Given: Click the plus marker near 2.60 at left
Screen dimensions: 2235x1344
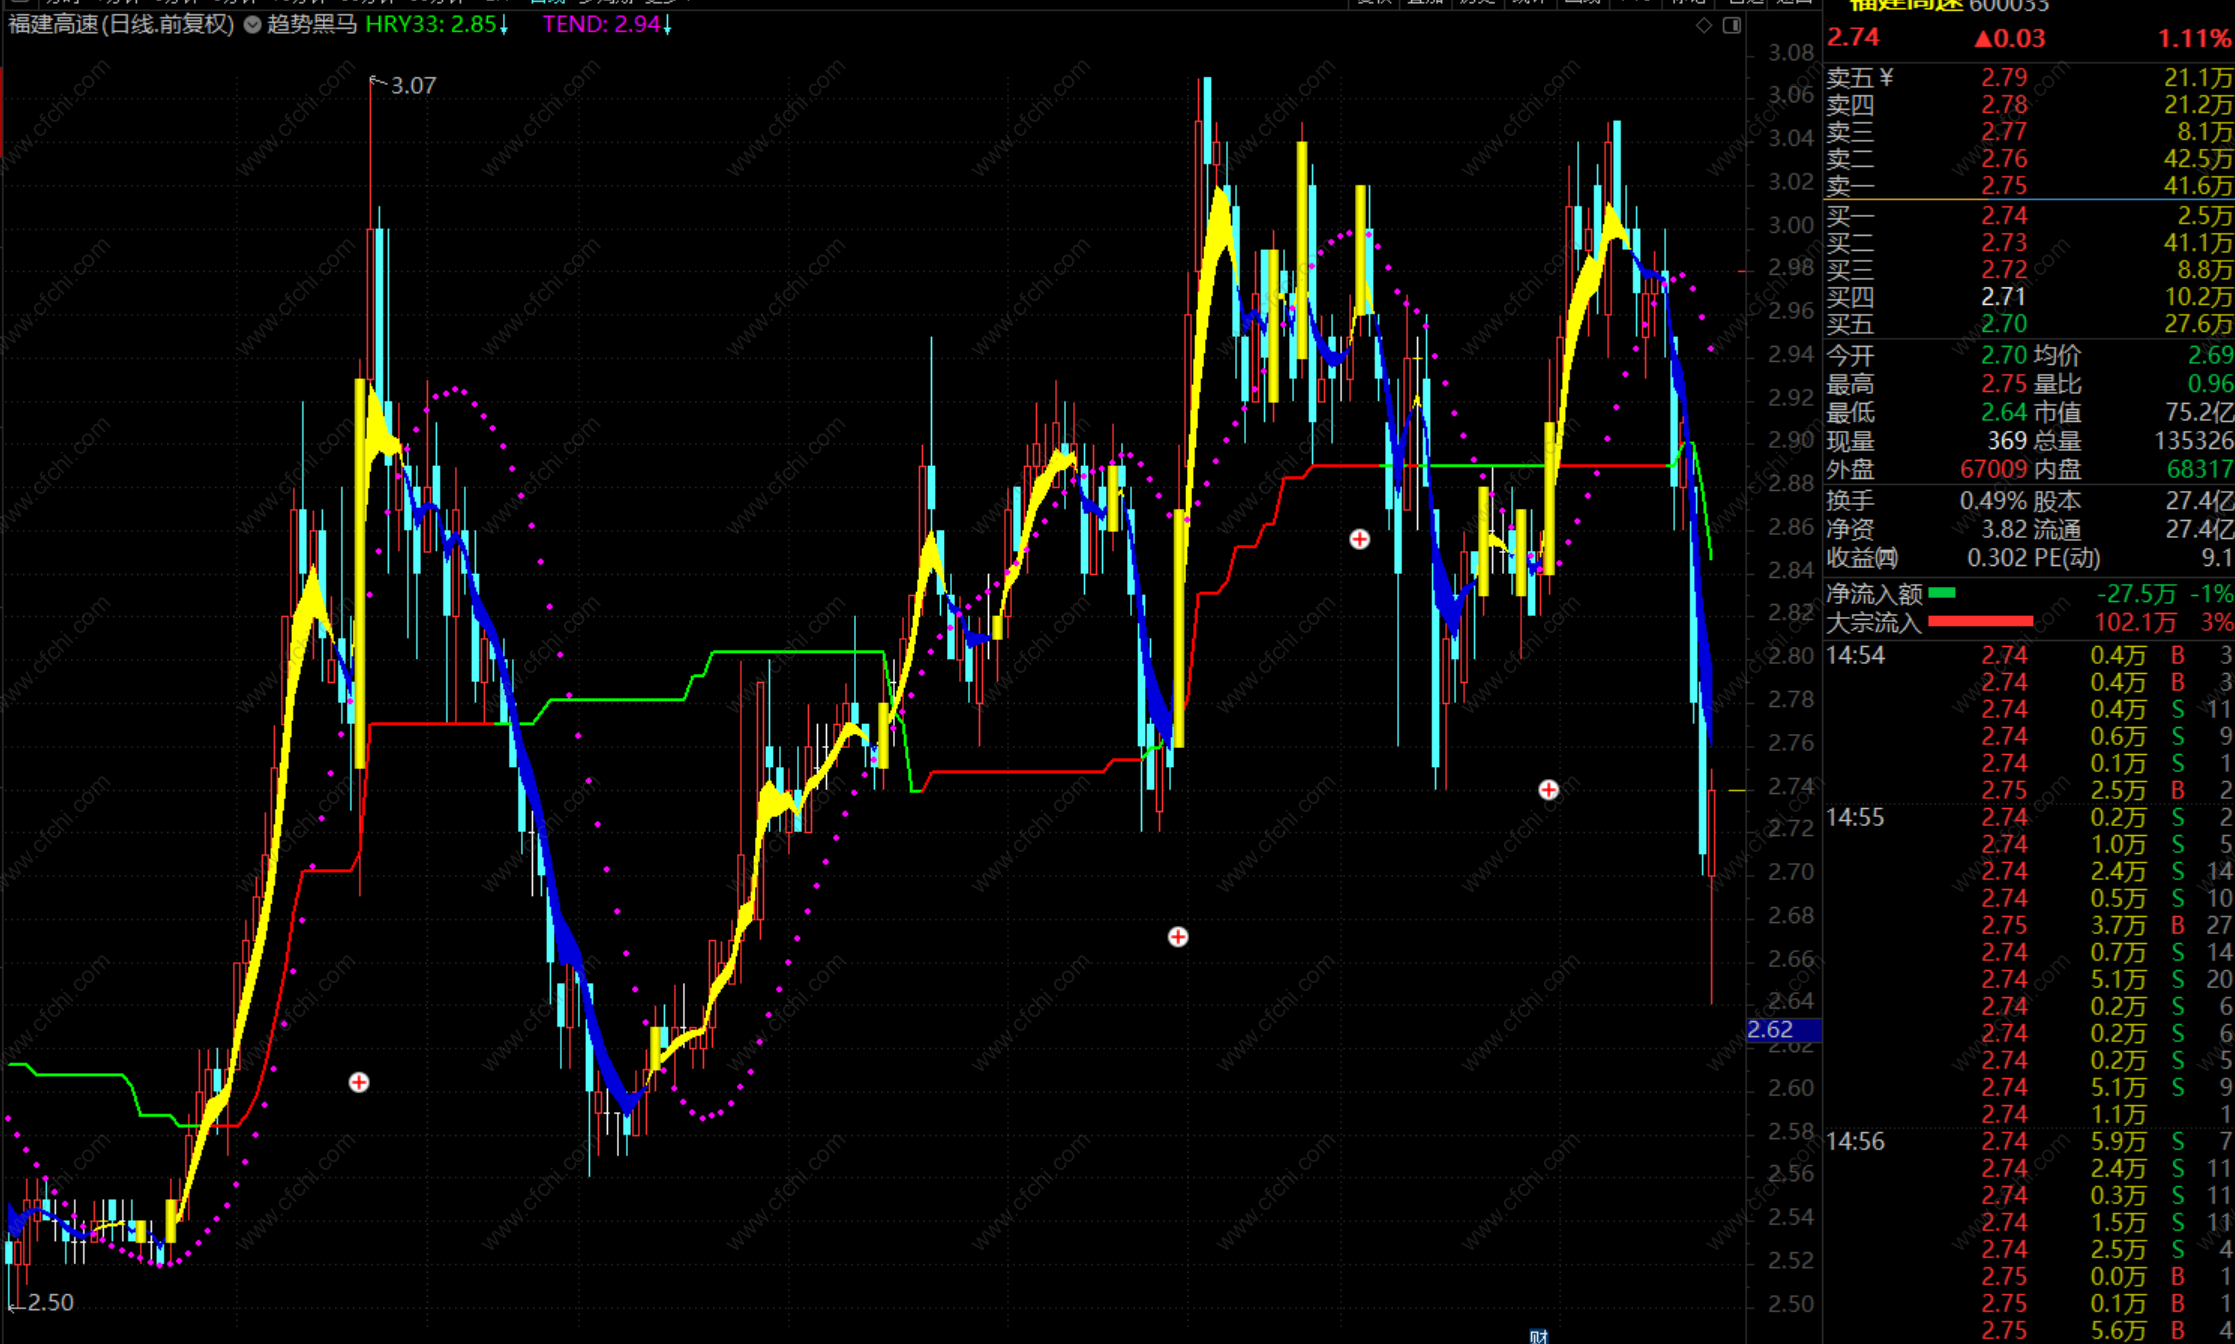Looking at the screenshot, I should coord(359,1082).
